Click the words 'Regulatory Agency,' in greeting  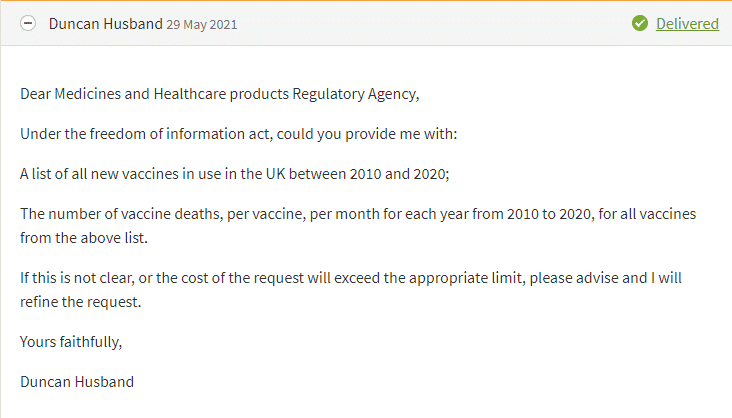tap(356, 94)
